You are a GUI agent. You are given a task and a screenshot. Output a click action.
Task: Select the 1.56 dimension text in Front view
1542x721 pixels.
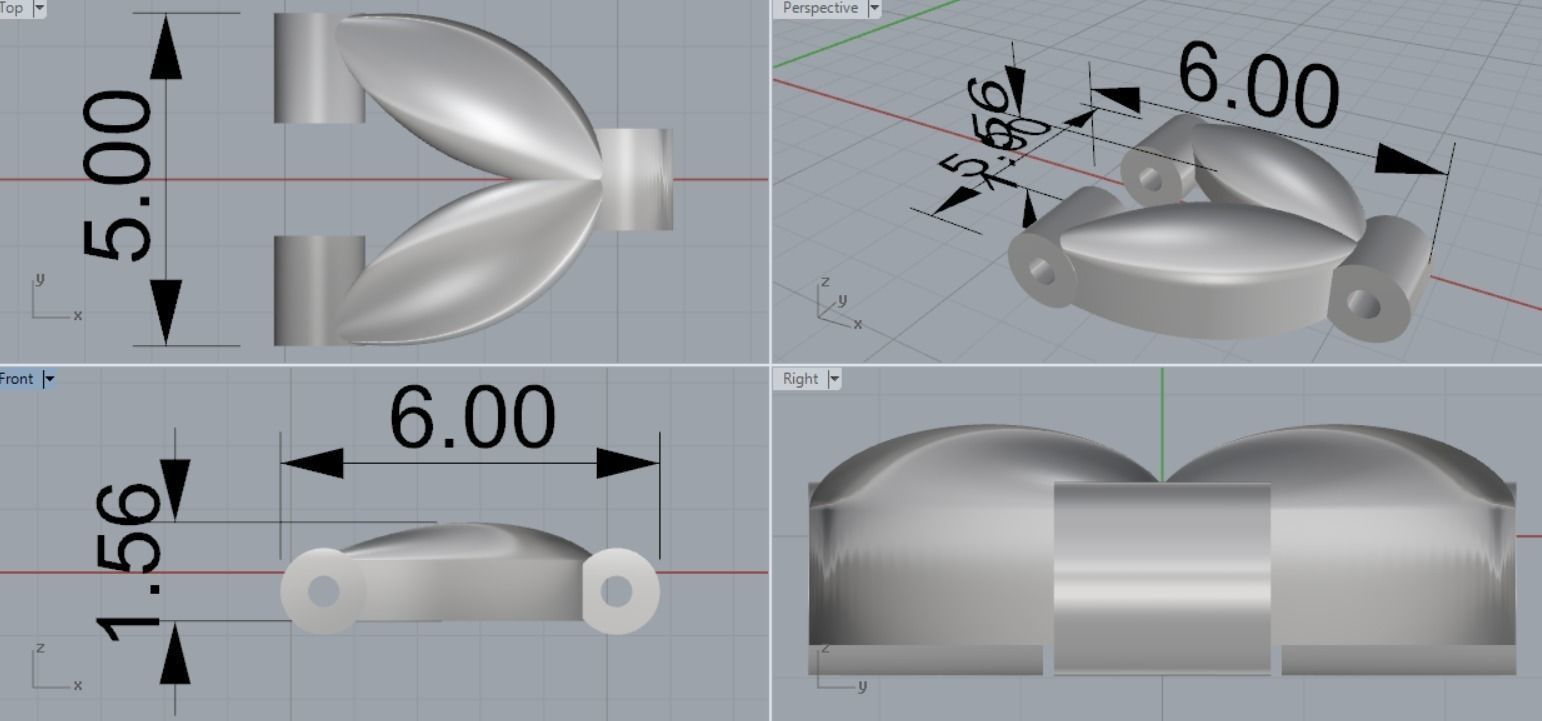[x=128, y=562]
